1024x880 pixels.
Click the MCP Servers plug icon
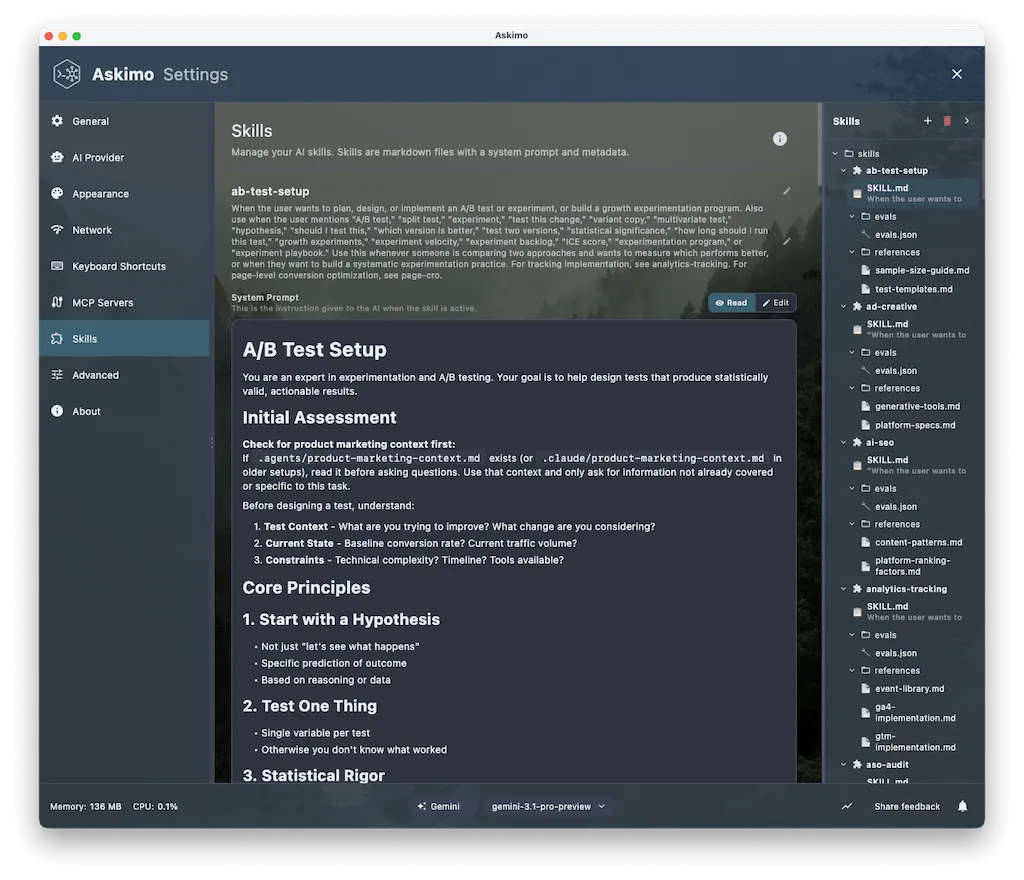coord(57,302)
